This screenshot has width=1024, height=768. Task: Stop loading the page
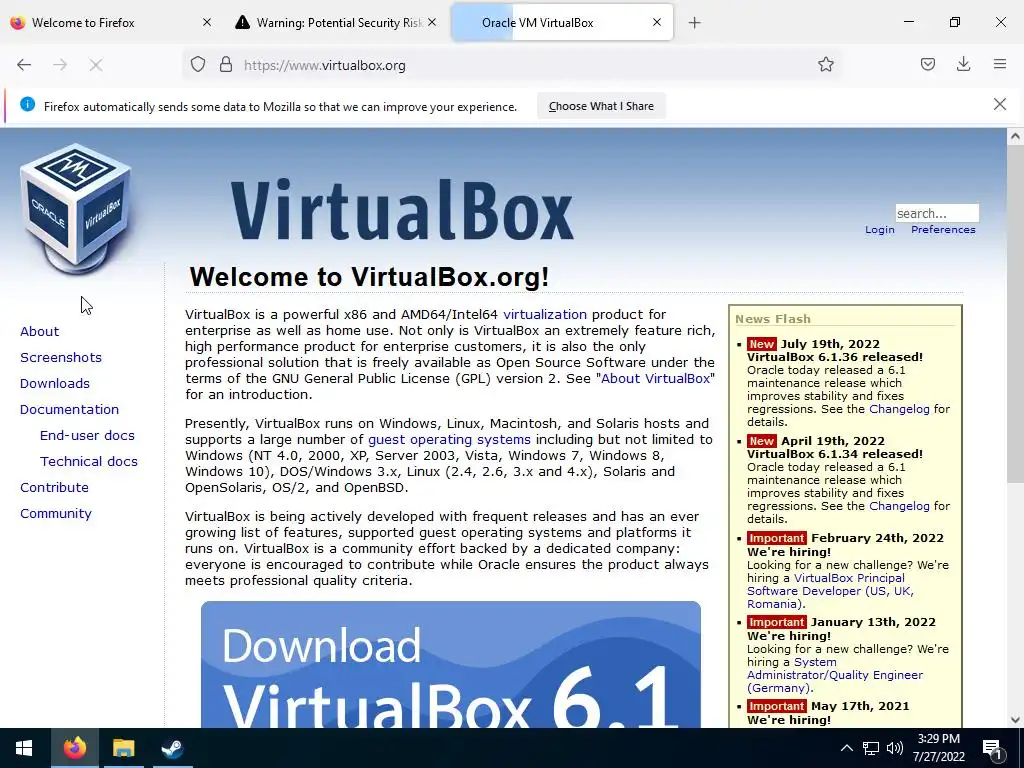click(96, 65)
